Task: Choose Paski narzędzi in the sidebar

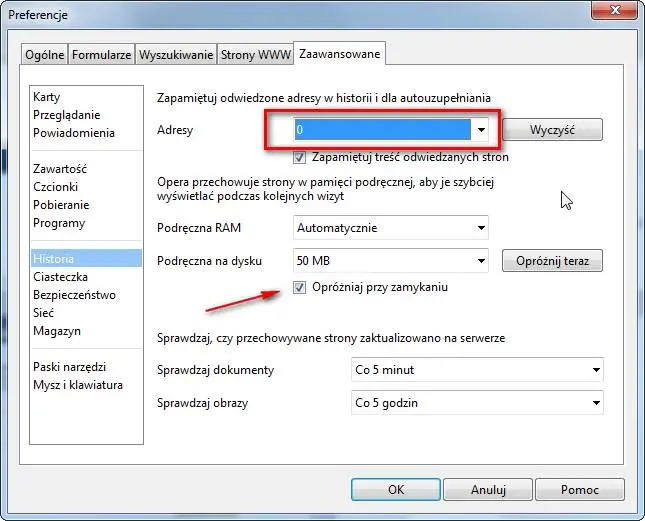Action: tap(69, 367)
